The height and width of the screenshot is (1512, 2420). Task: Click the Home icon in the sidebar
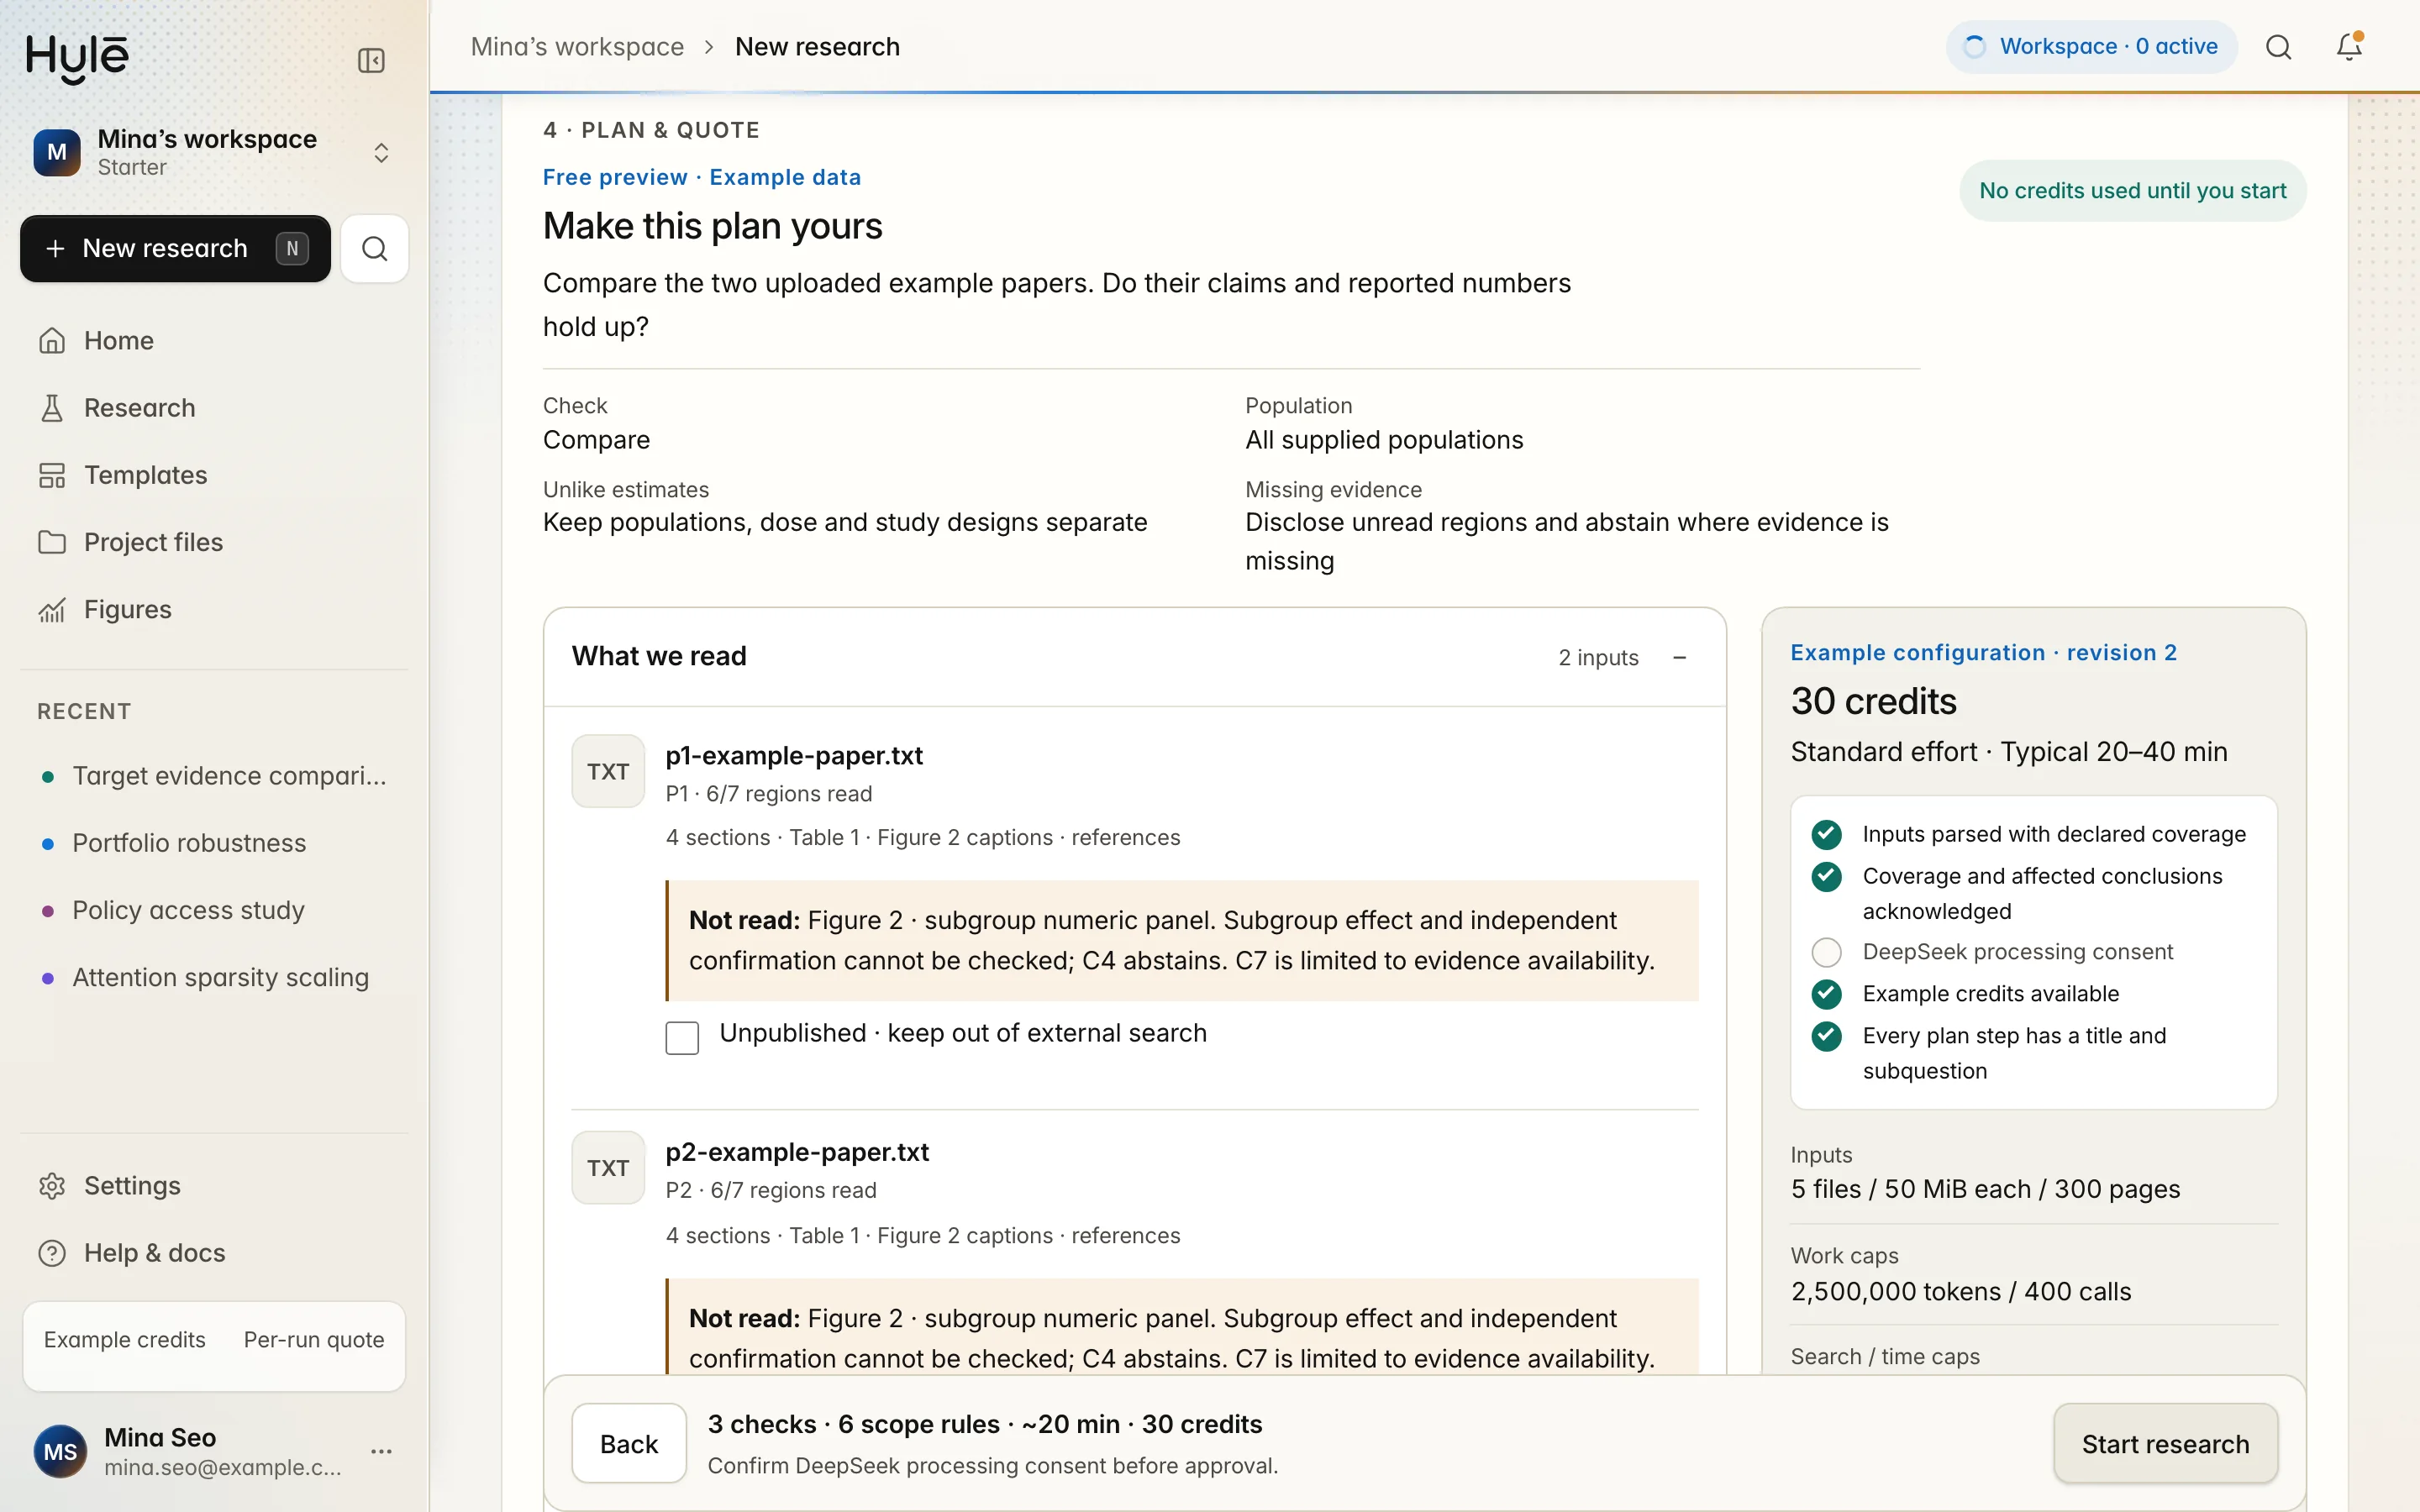[52, 341]
